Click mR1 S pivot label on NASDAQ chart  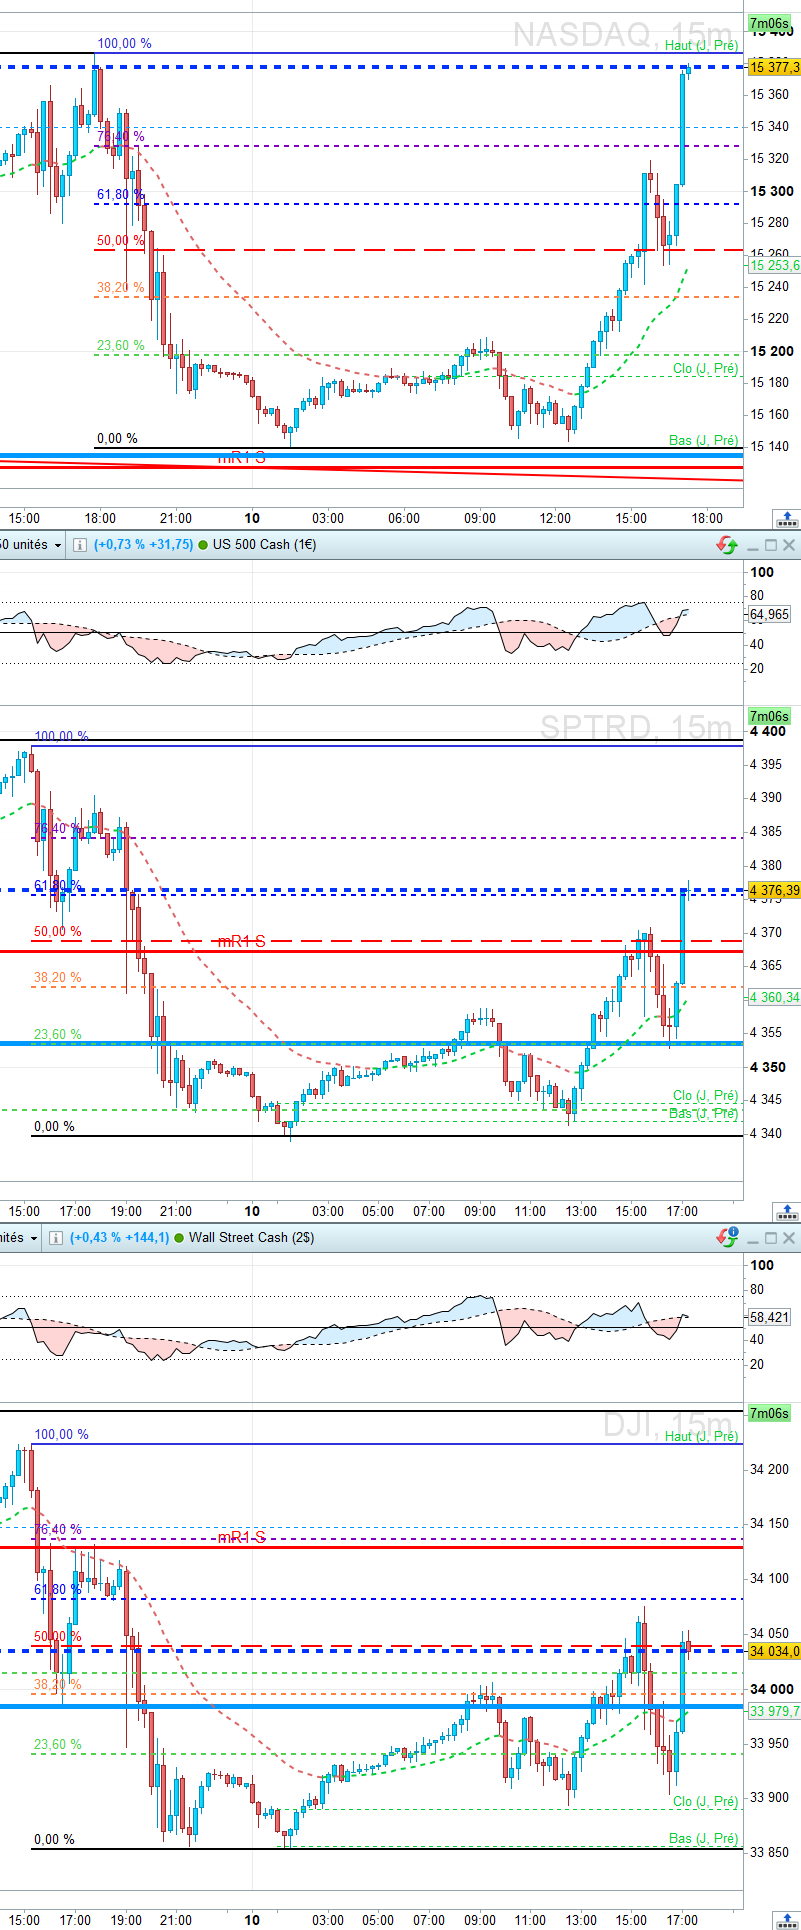pyautogui.click(x=242, y=457)
